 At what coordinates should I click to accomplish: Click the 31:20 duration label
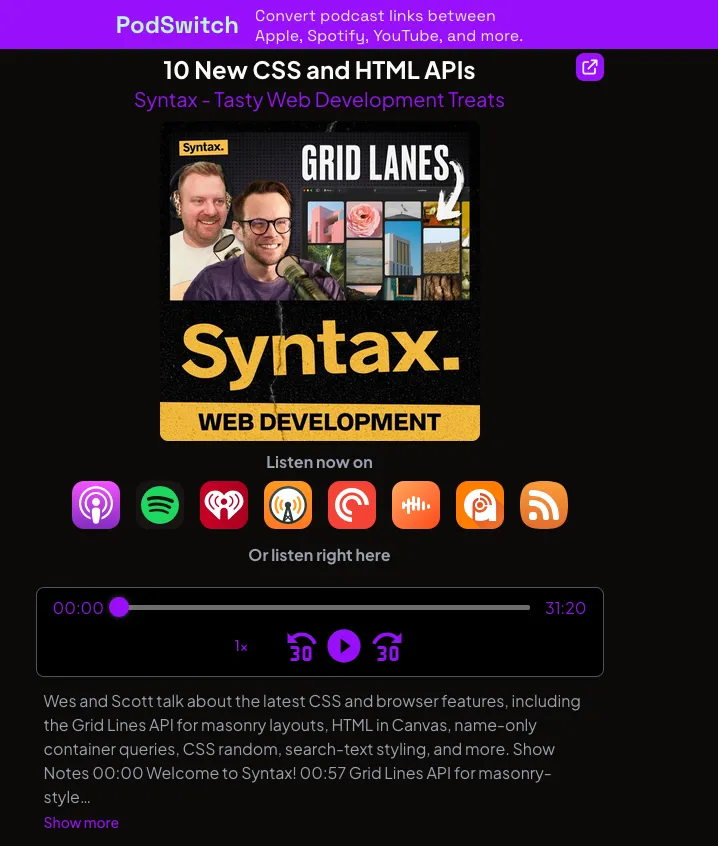click(x=565, y=608)
